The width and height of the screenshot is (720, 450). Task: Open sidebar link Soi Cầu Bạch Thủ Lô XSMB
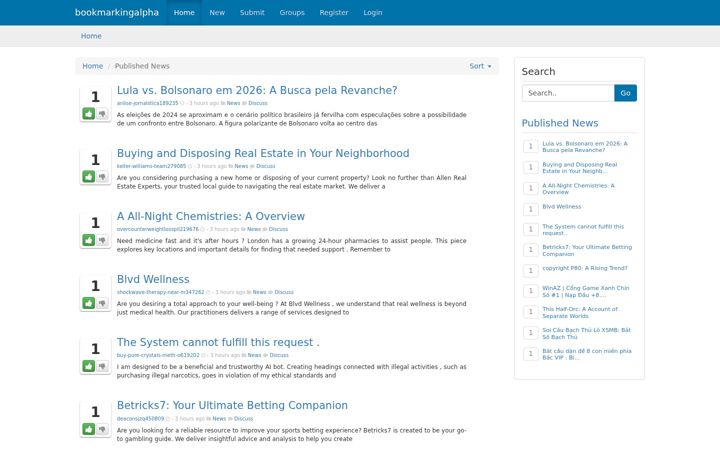click(x=586, y=333)
